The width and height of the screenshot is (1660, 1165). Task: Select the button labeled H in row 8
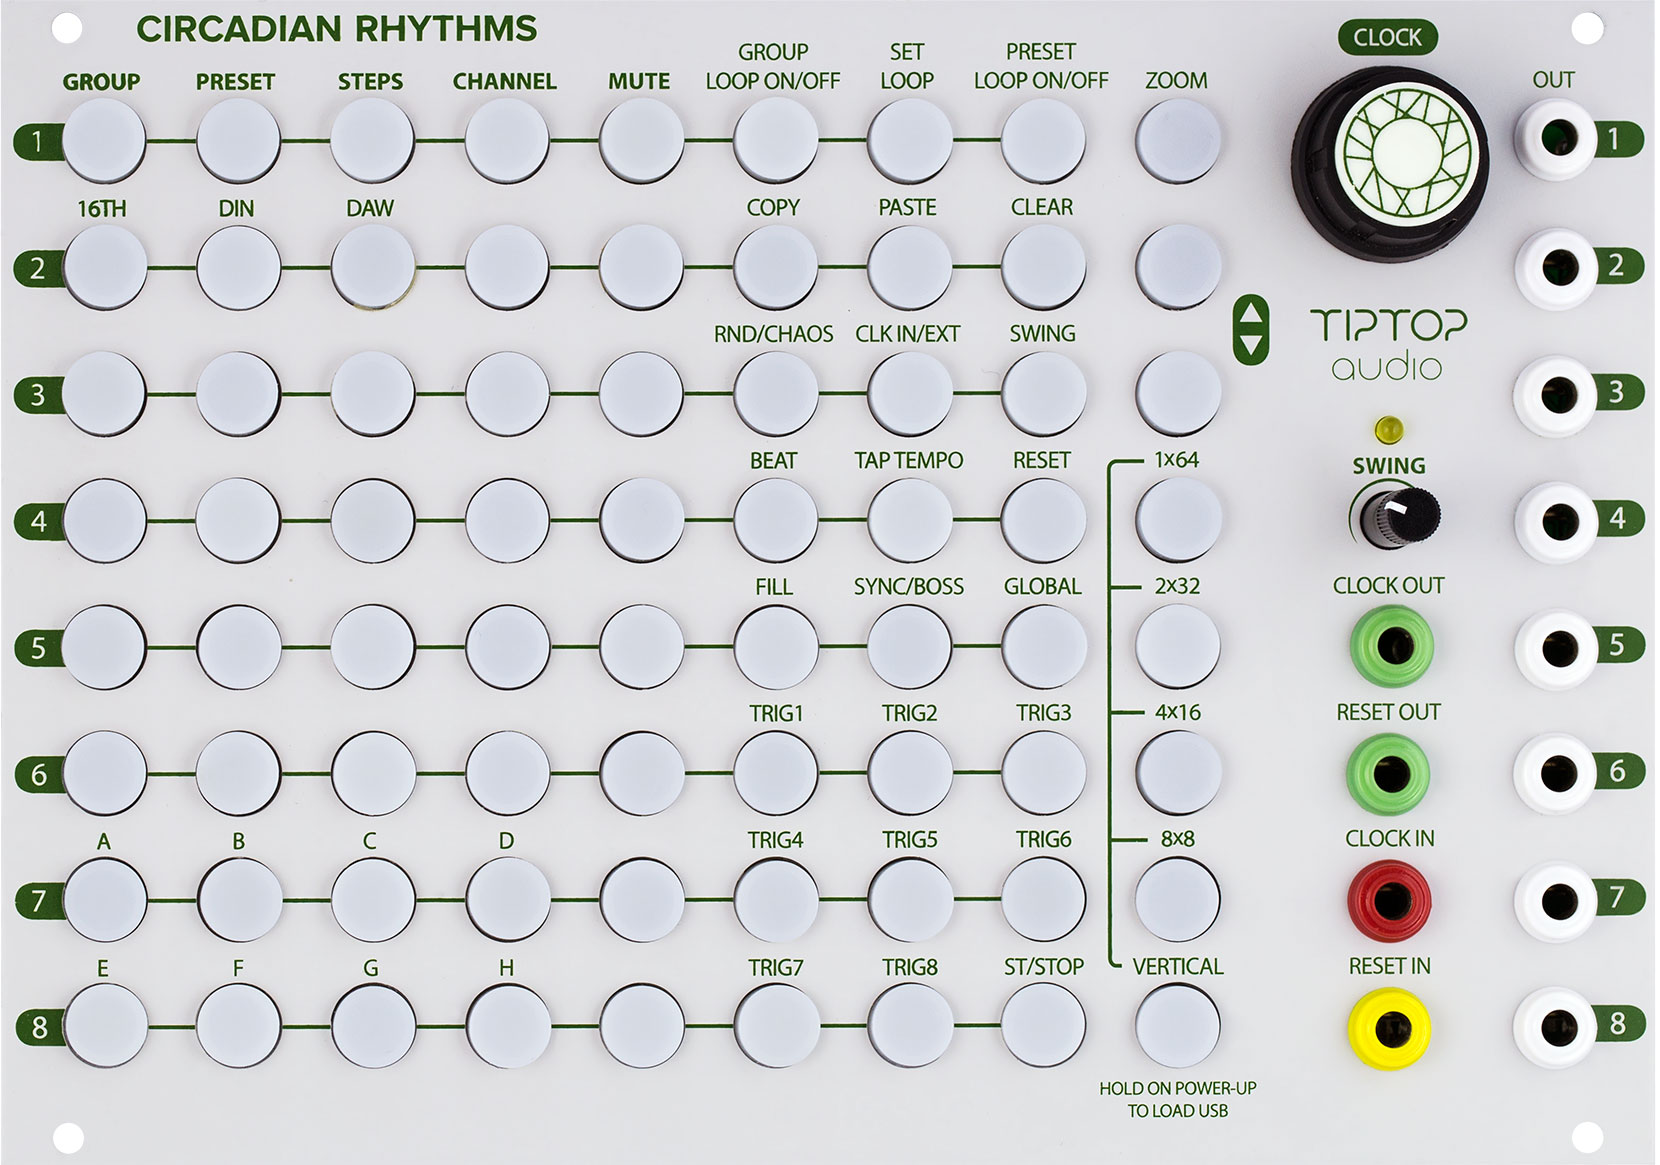tap(506, 1026)
